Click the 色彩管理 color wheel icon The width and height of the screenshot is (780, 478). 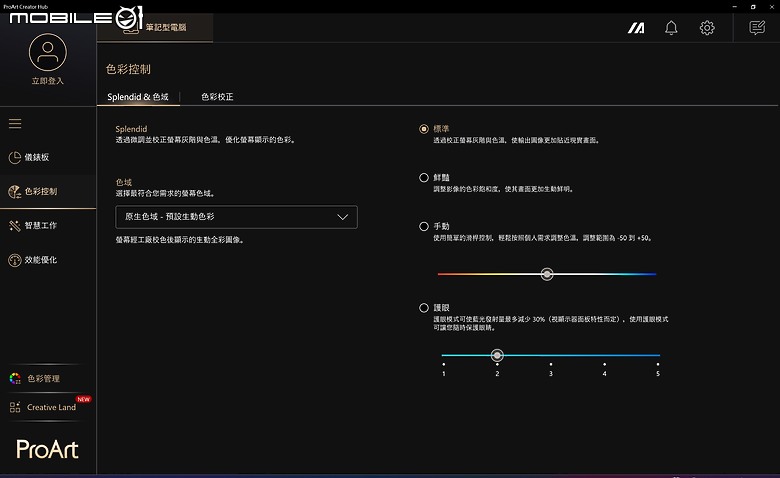pyautogui.click(x=15, y=379)
